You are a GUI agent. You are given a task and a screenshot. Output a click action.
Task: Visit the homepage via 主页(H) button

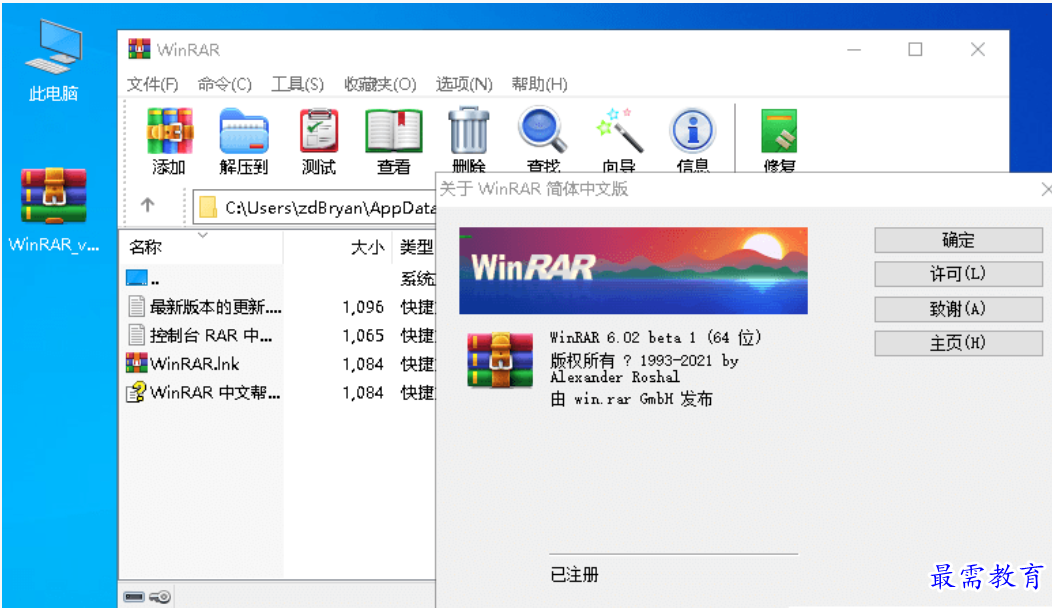957,343
